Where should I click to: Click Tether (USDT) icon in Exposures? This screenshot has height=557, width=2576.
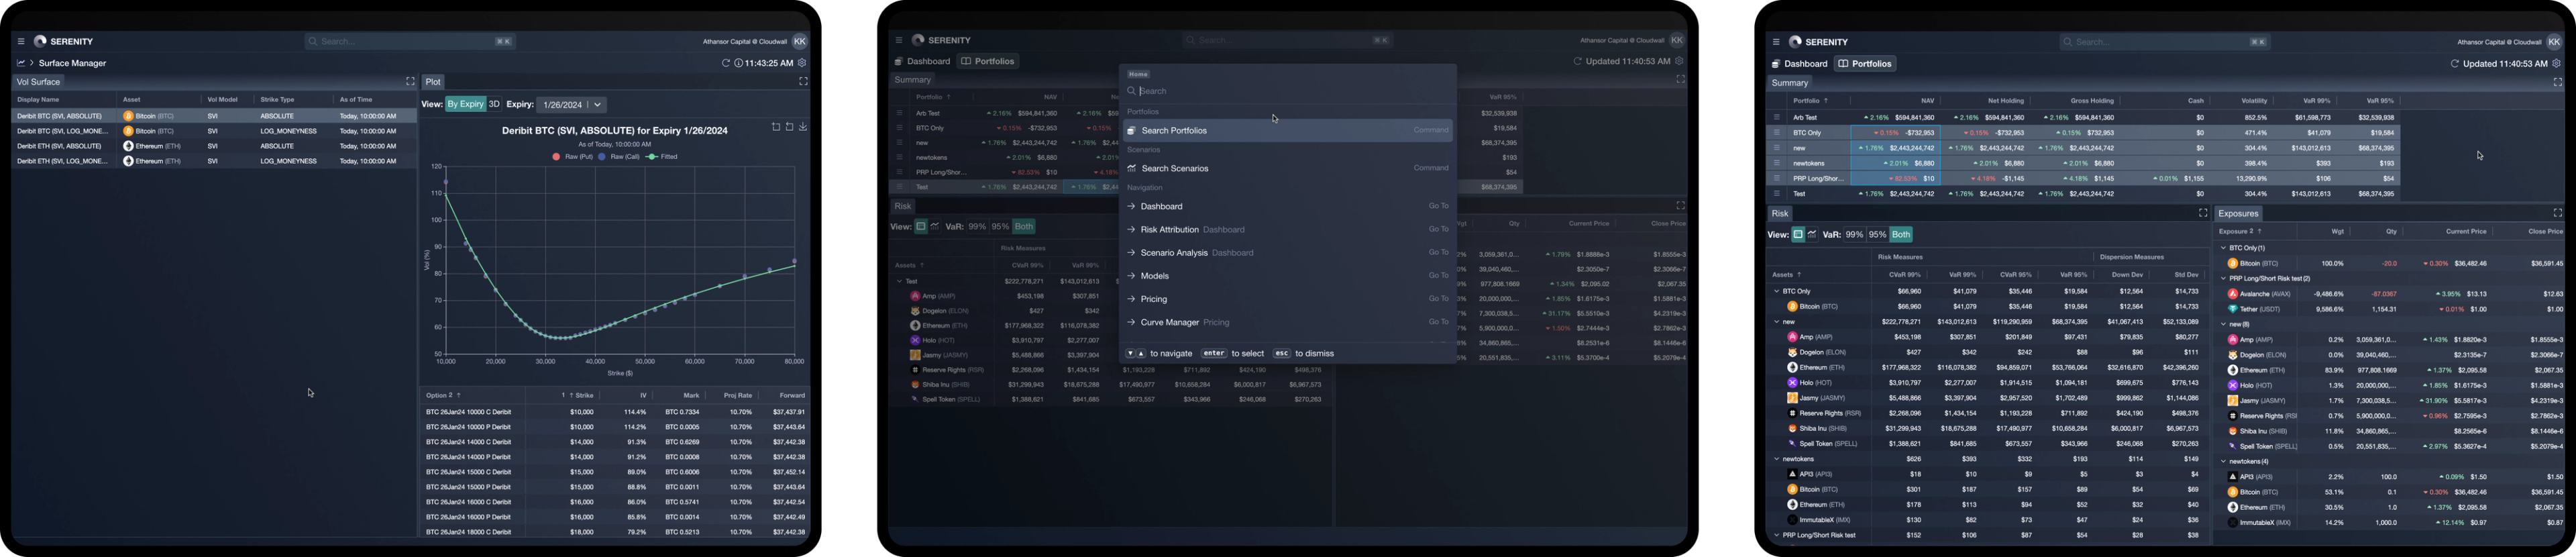[x=2233, y=309]
